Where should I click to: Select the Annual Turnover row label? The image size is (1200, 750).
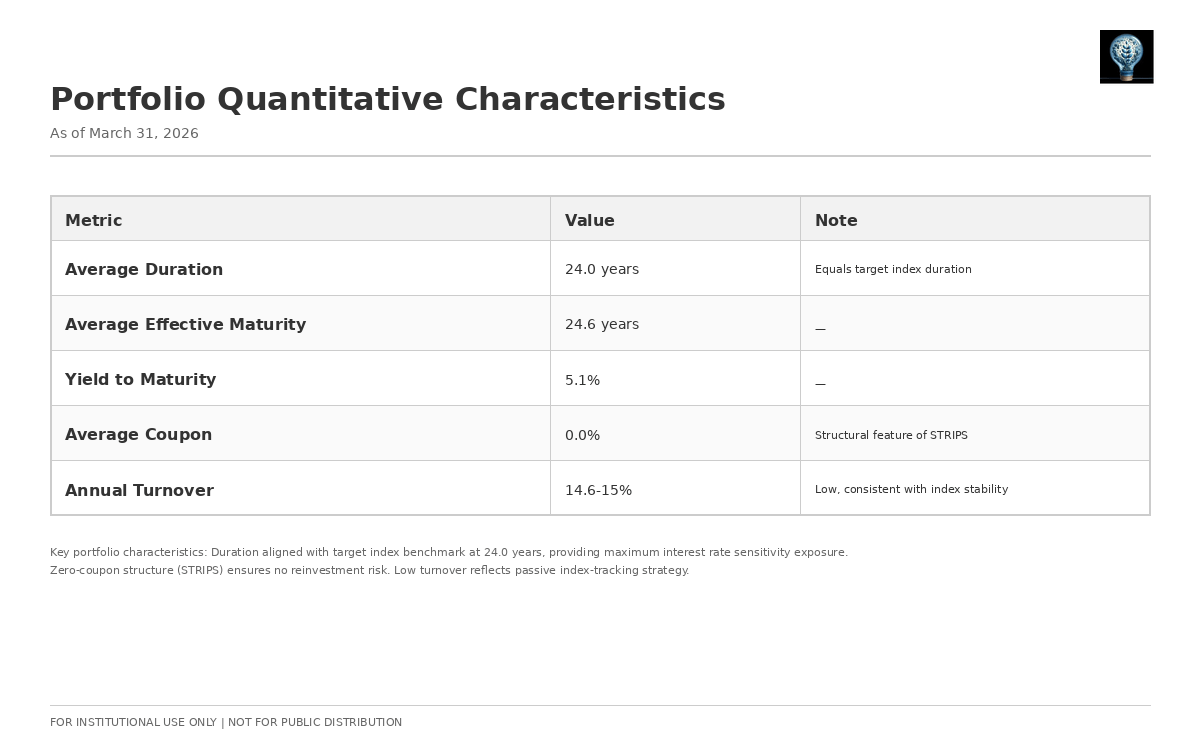coord(139,491)
